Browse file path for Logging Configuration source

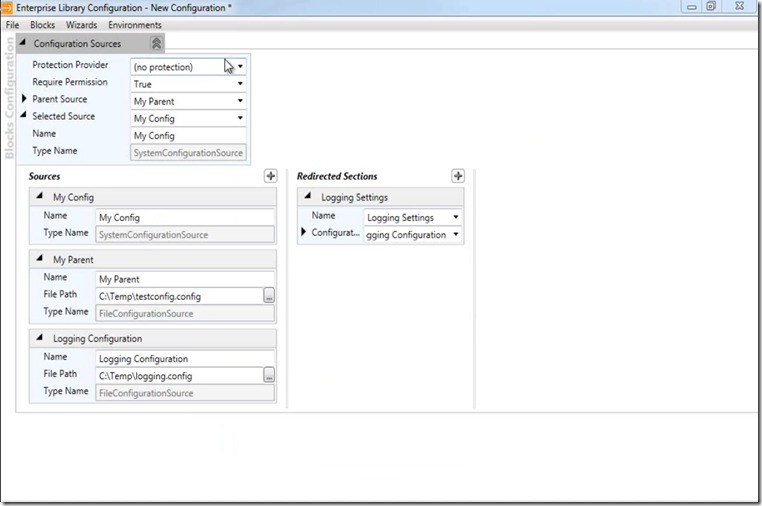tap(269, 375)
